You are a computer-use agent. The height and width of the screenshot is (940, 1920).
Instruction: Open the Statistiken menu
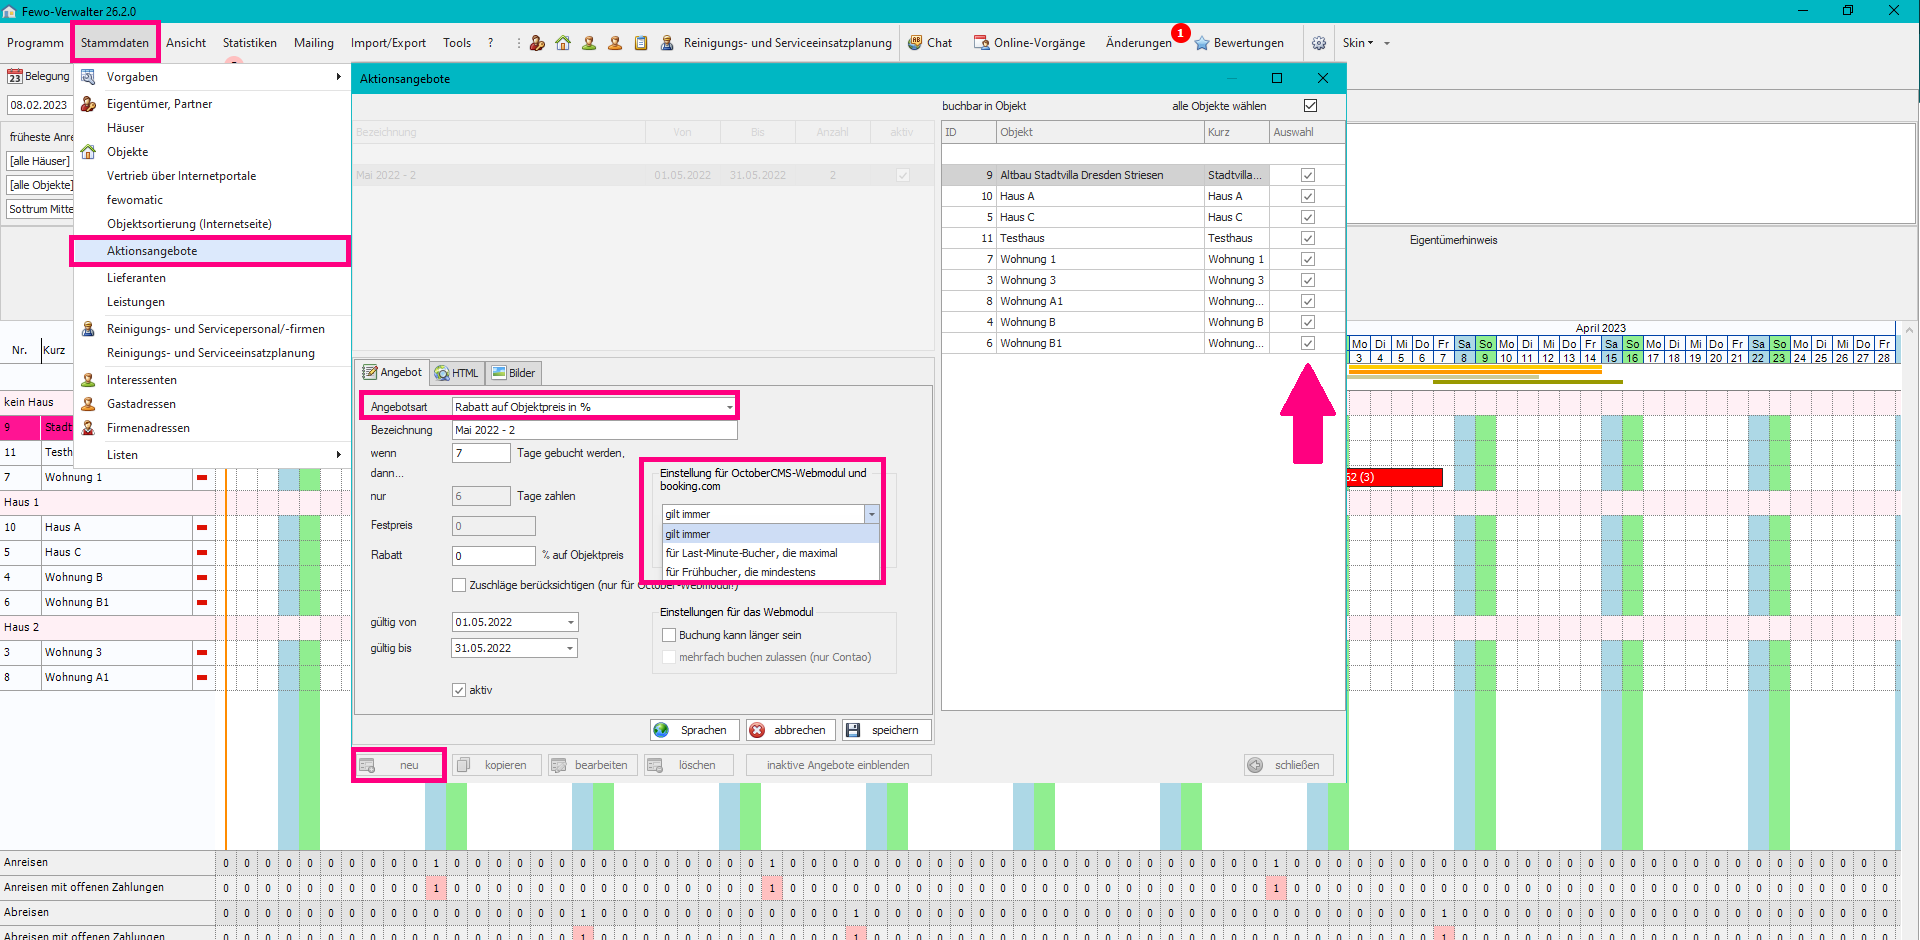250,43
